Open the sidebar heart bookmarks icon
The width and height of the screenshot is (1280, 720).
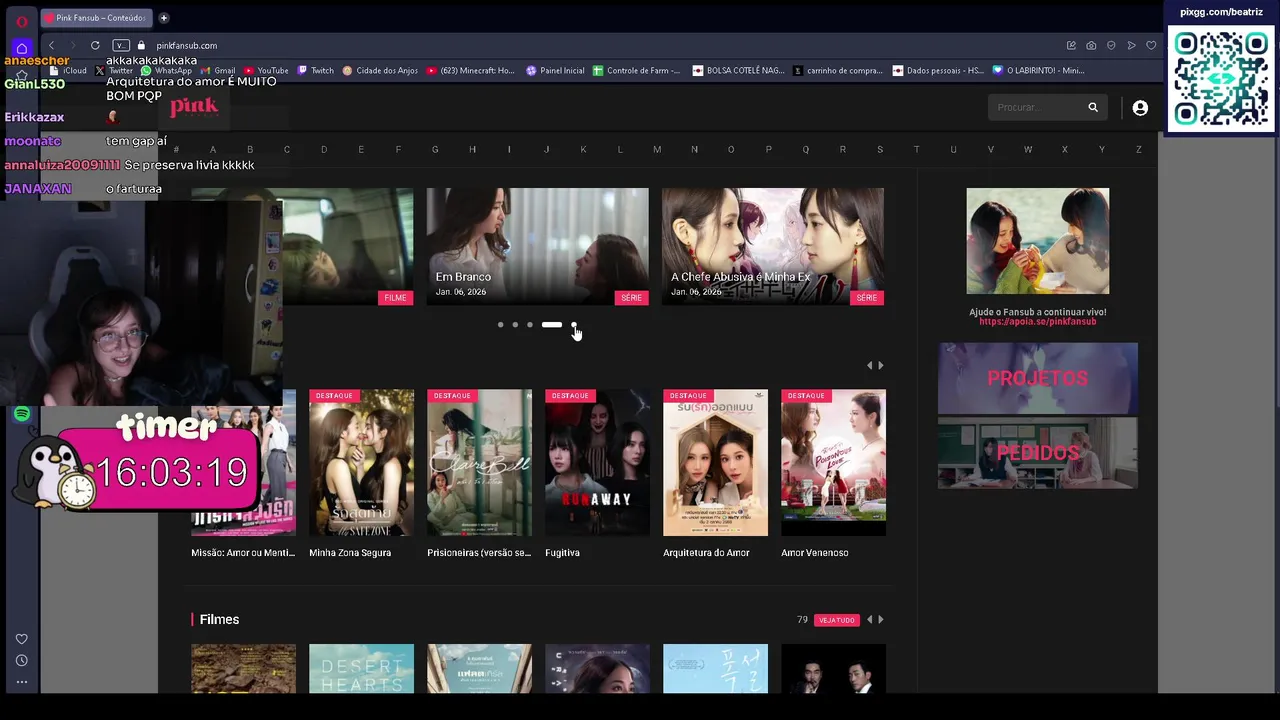[21, 639]
